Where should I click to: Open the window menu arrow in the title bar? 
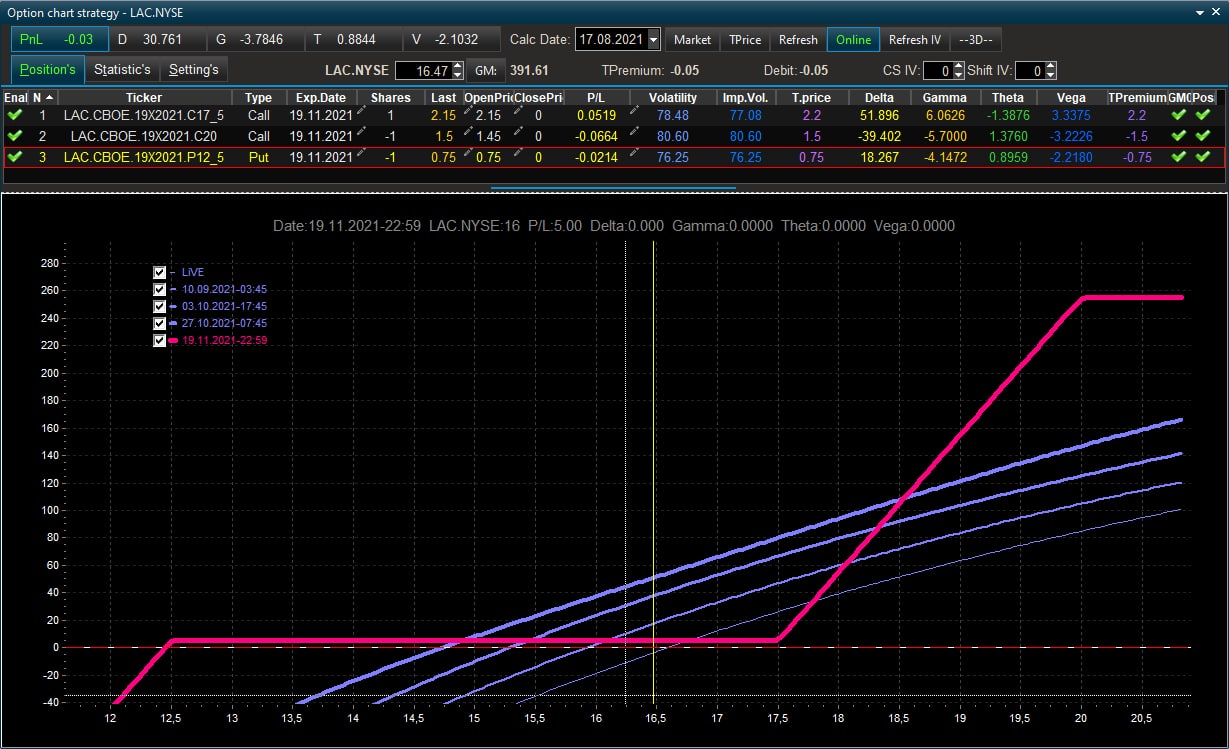tap(1201, 11)
